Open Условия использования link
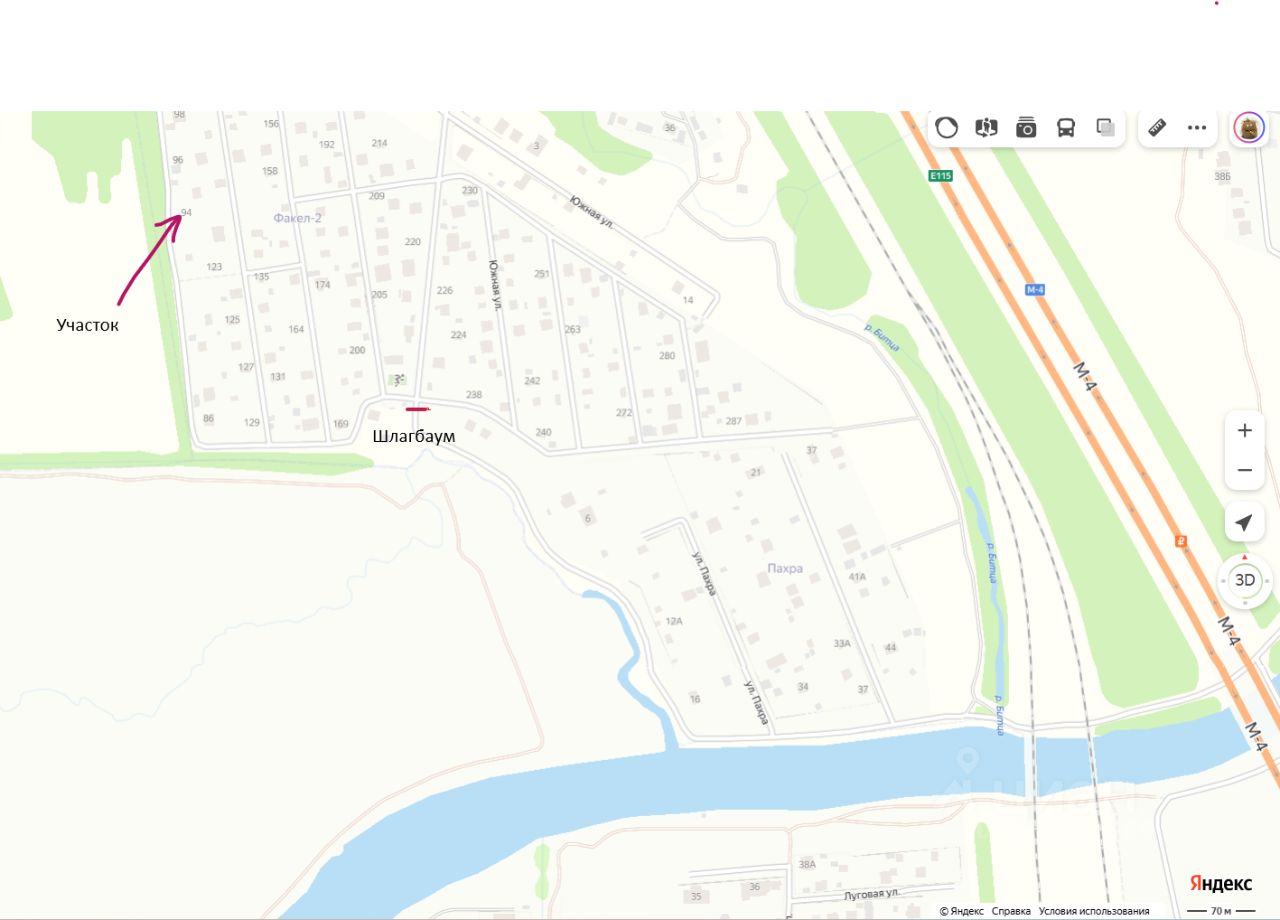This screenshot has height=920, width=1280. pos(1094,911)
